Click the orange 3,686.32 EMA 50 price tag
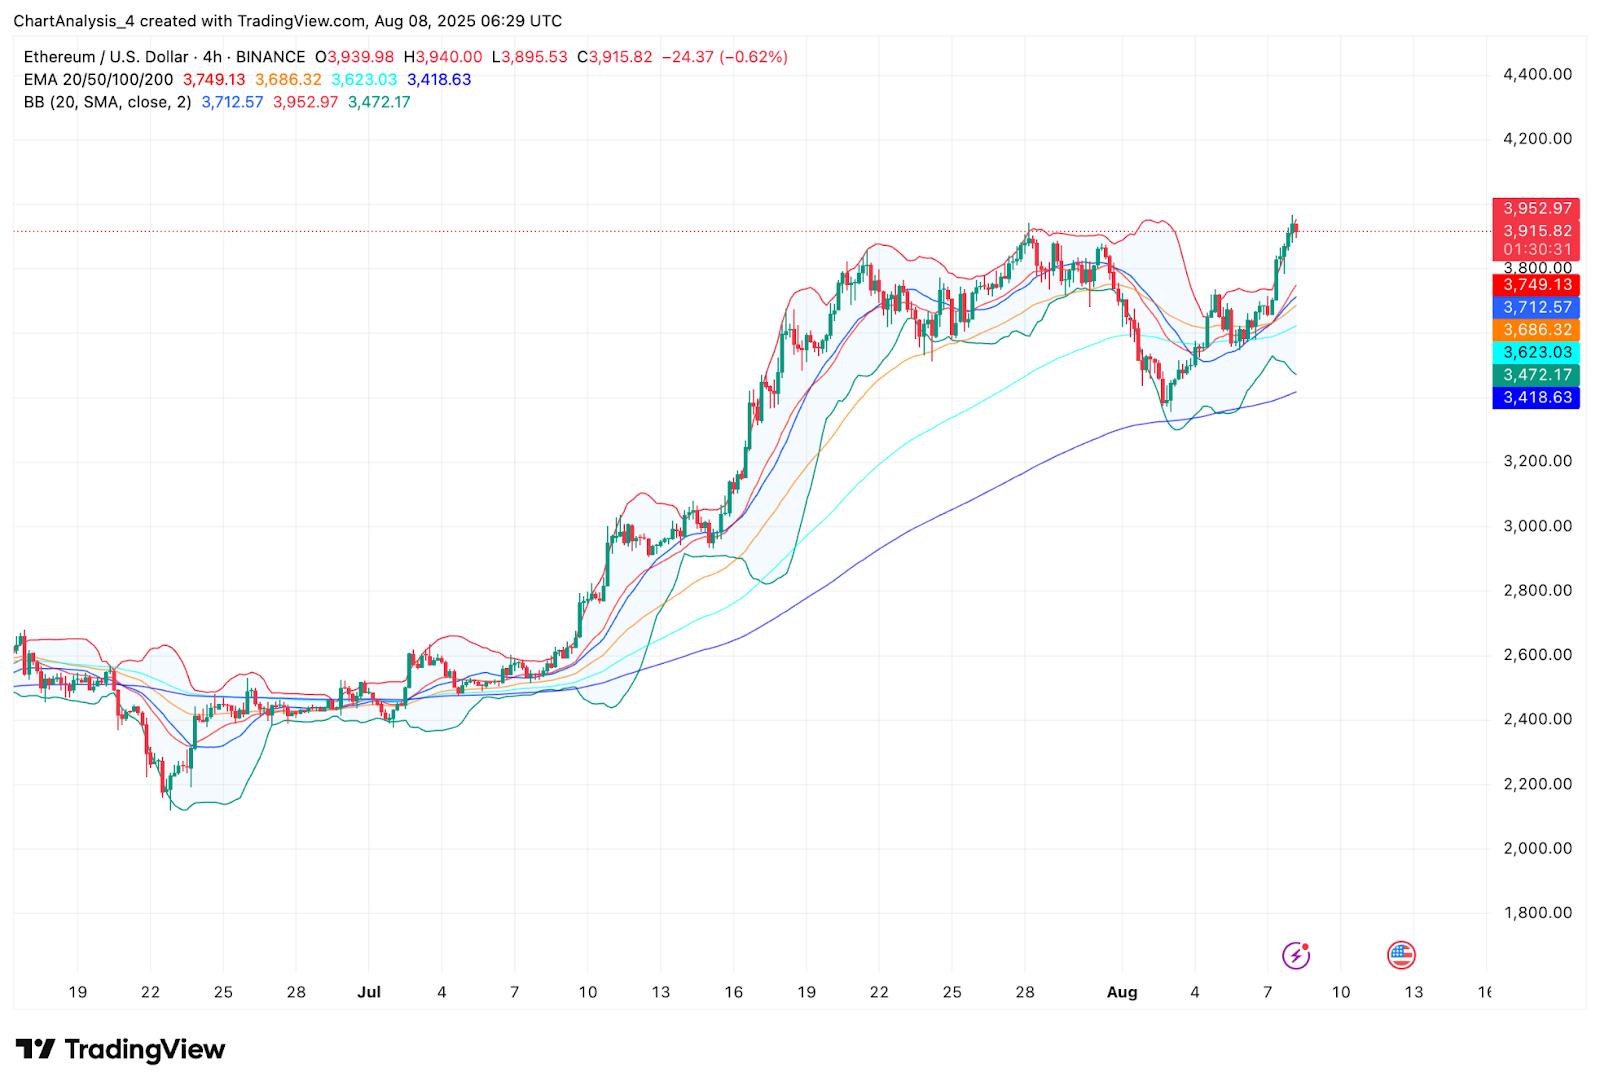This screenshot has width=1600, height=1089. [x=1535, y=329]
